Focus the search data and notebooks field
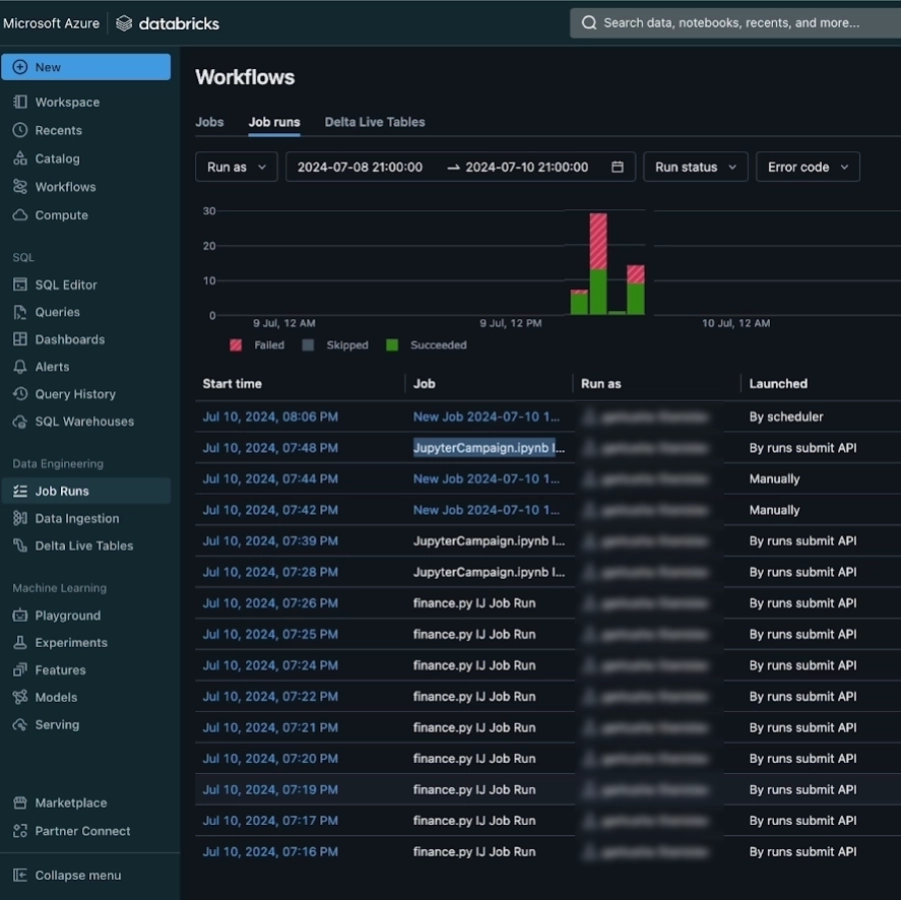 click(x=735, y=23)
